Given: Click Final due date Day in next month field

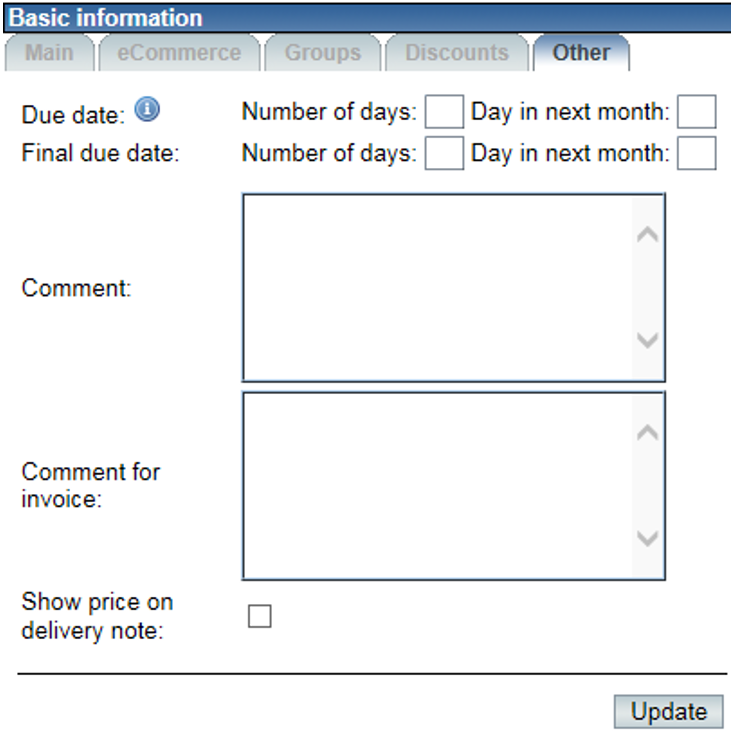Looking at the screenshot, I should pyautogui.click(x=696, y=153).
